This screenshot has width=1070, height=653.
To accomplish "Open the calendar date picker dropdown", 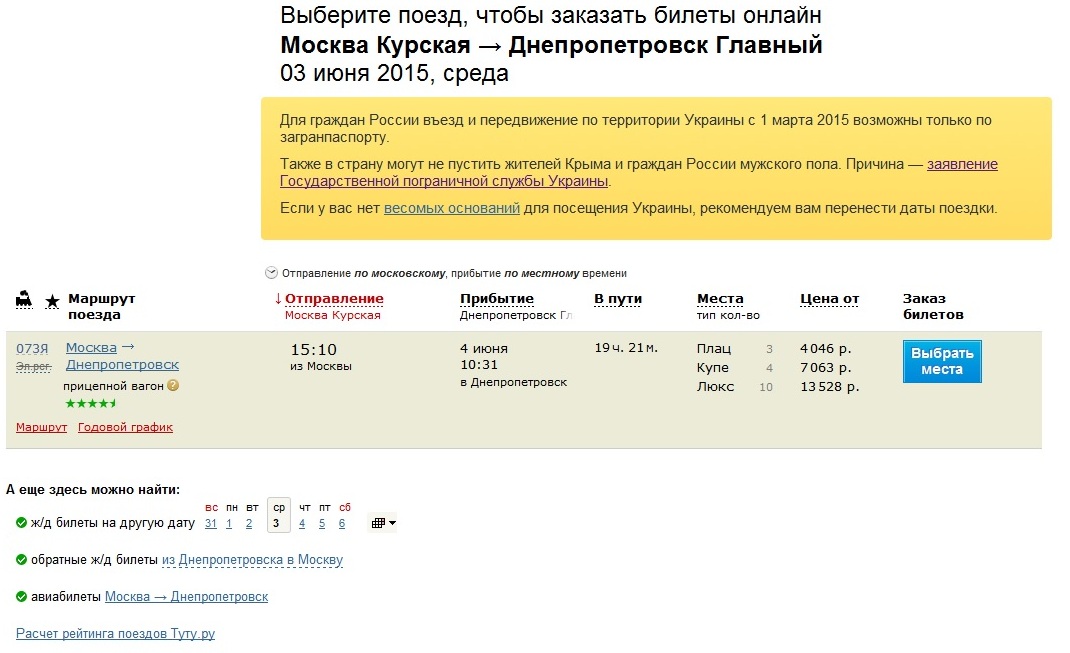I will pyautogui.click(x=383, y=523).
